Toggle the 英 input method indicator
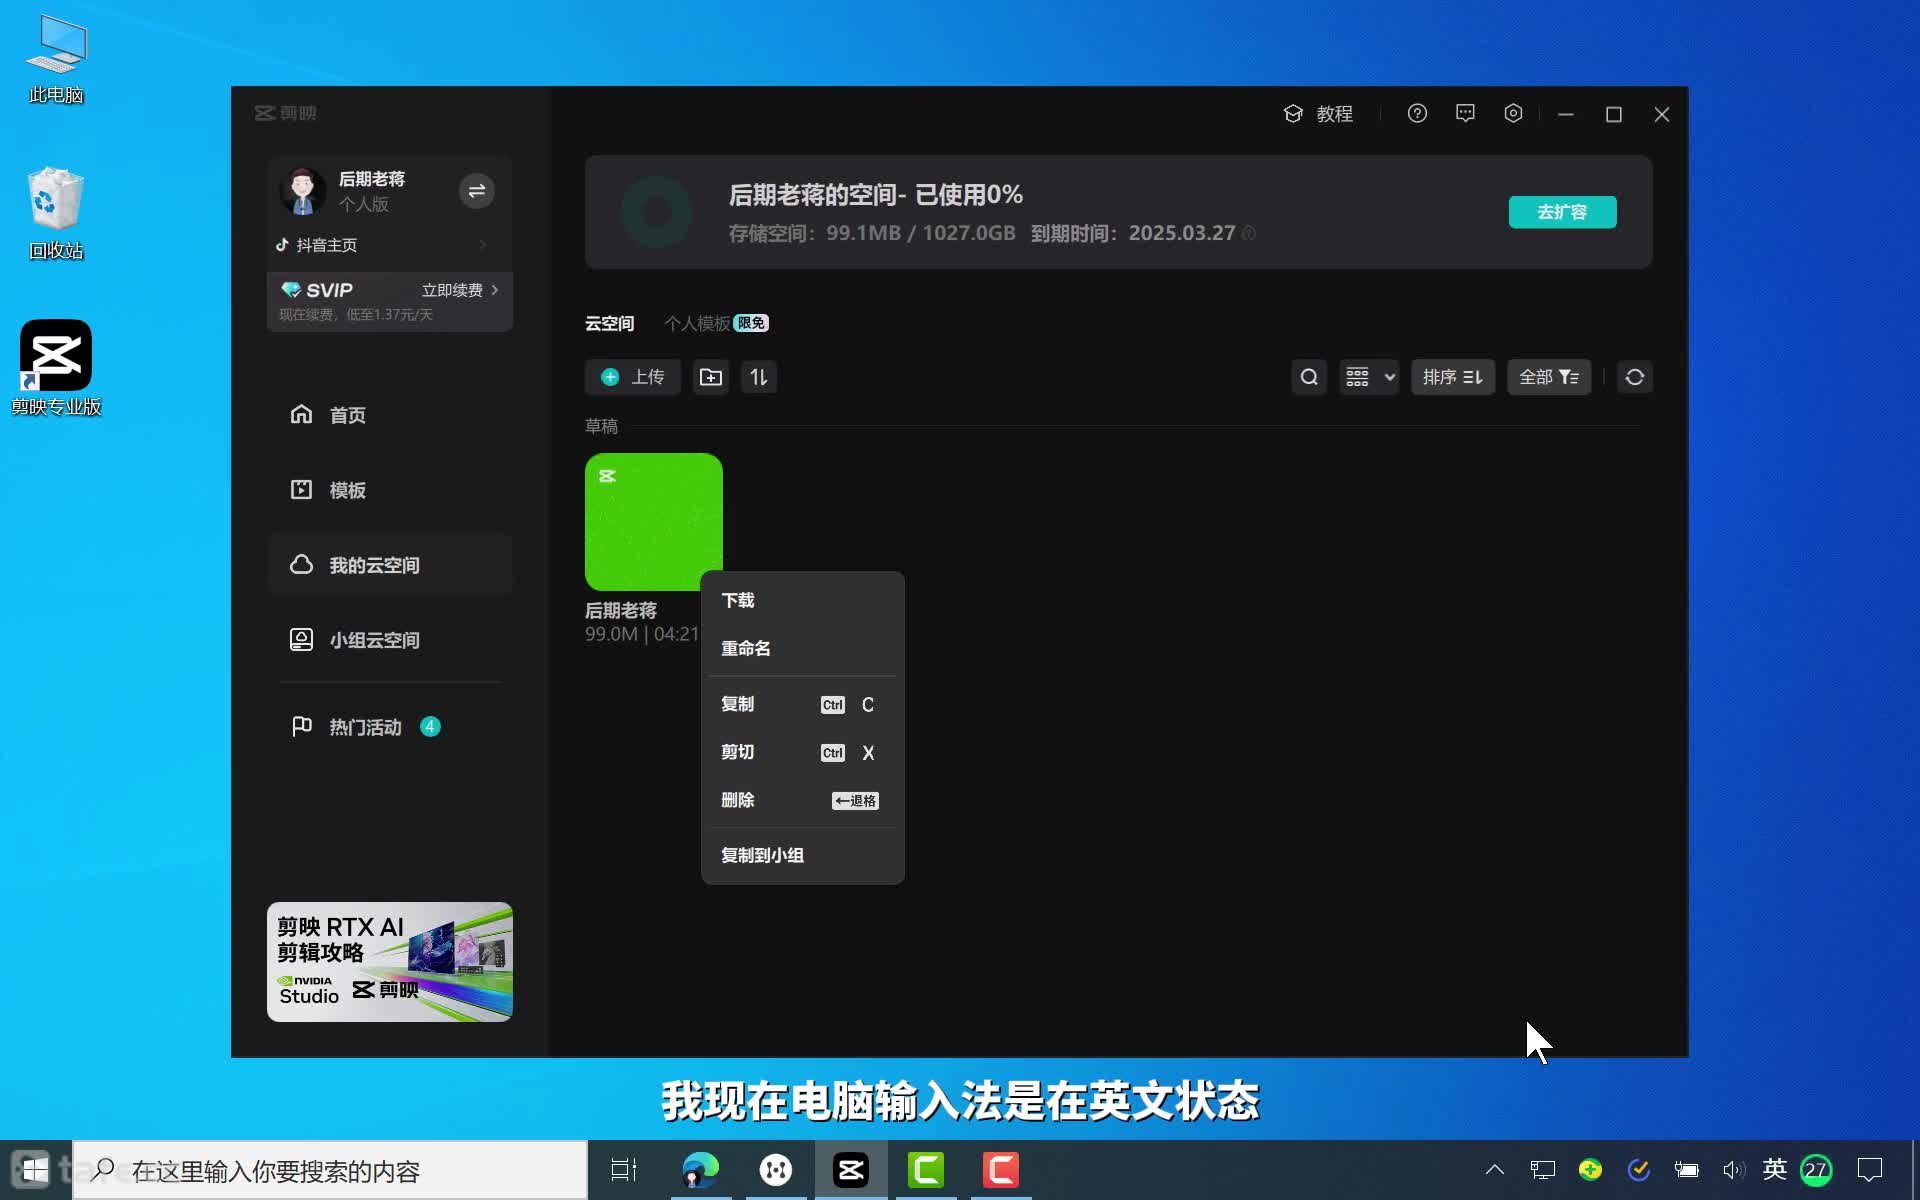1920x1200 pixels. coord(1775,1169)
